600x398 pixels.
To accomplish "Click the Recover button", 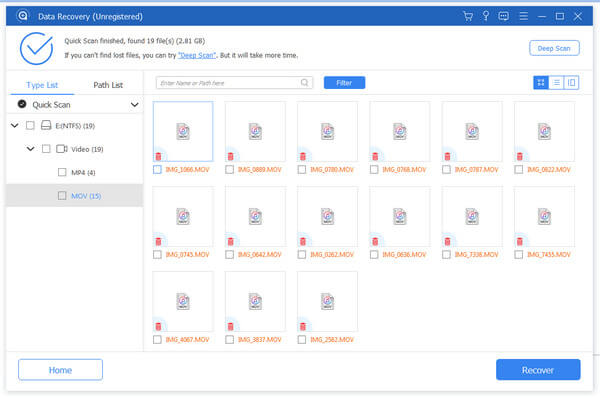I will pyautogui.click(x=538, y=370).
